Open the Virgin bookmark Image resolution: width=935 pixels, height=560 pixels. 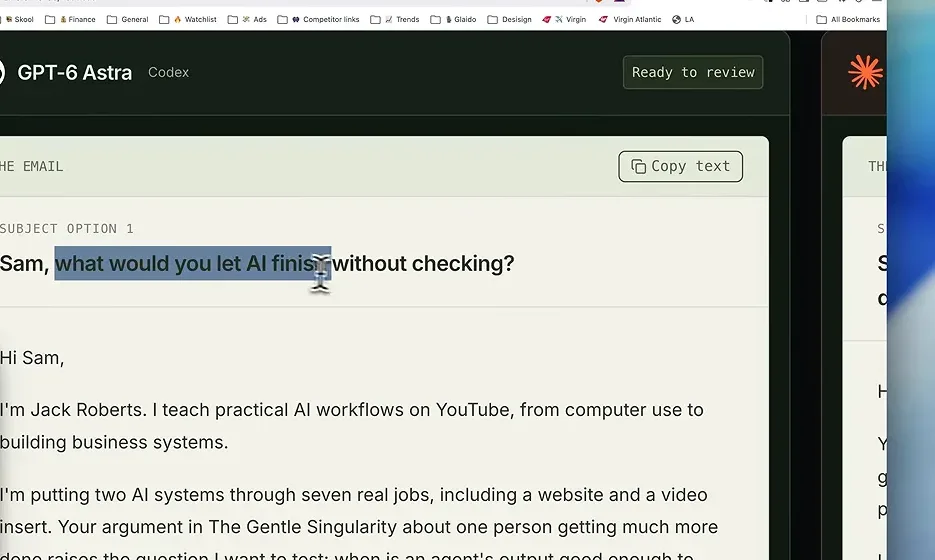coord(564,20)
